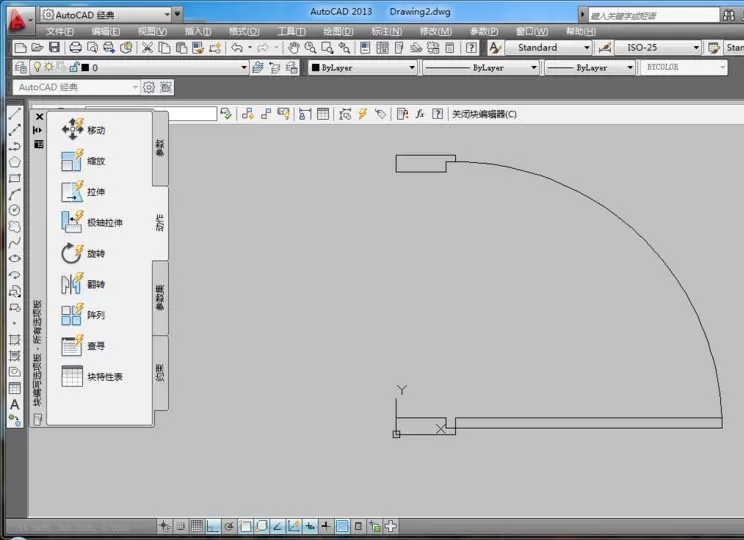Image resolution: width=744 pixels, height=540 pixels.
Task: Select the Multiline Text tool A
Action: point(15,404)
